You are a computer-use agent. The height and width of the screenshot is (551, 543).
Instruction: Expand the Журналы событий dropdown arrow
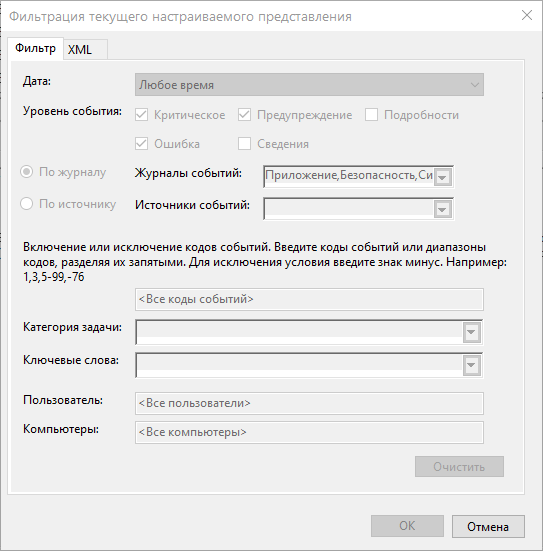[x=442, y=177]
